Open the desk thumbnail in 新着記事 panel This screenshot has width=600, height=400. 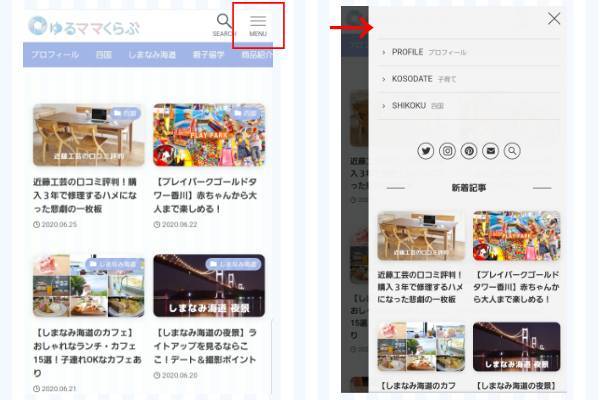(421, 235)
